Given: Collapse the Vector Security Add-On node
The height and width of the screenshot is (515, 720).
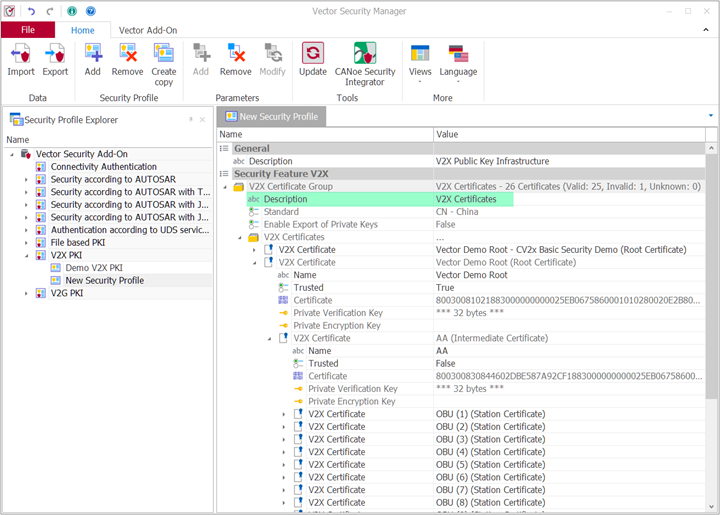Looking at the screenshot, I should [12, 154].
